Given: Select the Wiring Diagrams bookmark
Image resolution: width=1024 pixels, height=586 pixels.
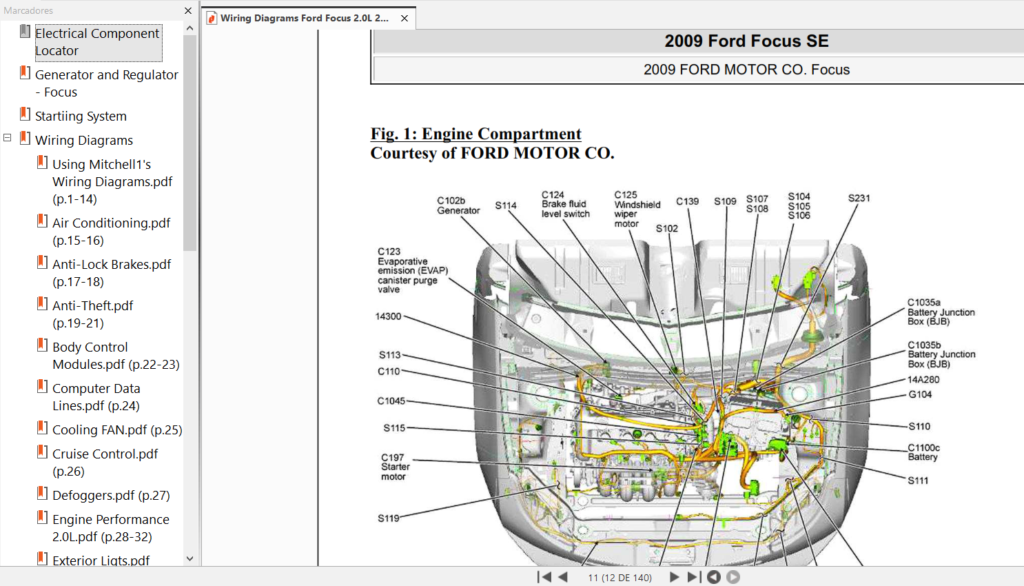Looking at the screenshot, I should [84, 140].
